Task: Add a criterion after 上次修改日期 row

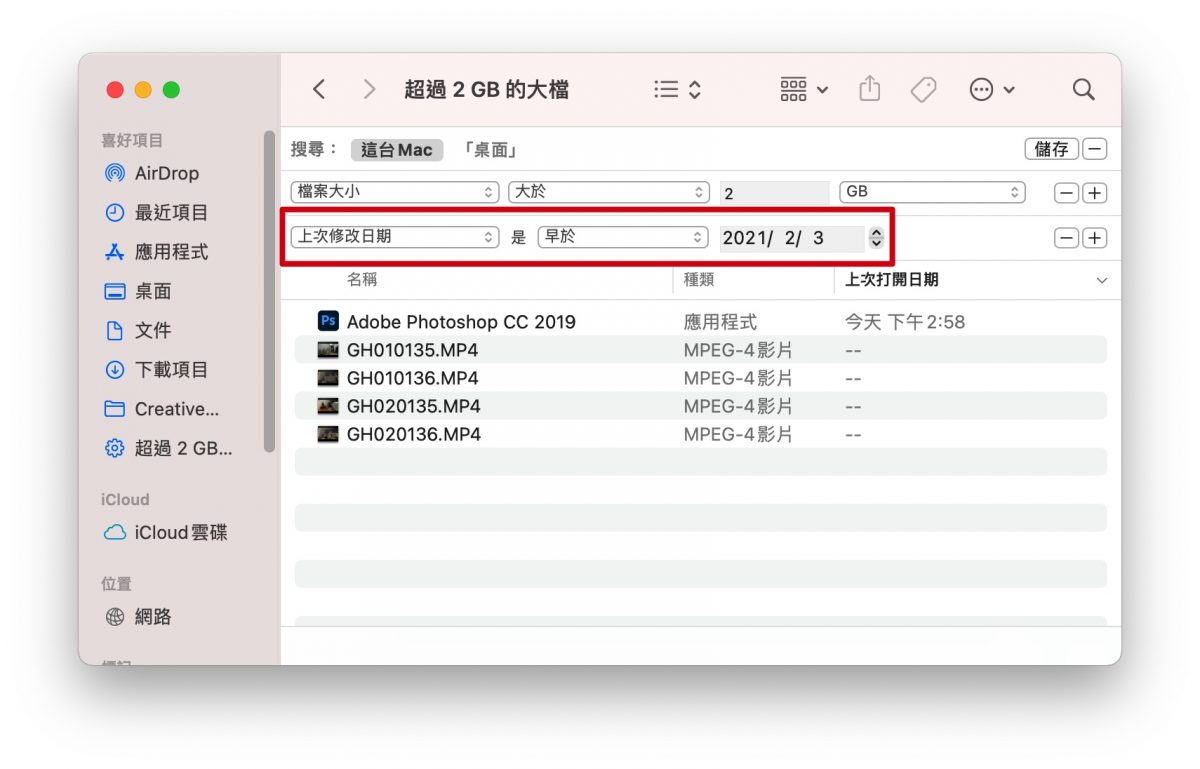Action: point(1095,238)
